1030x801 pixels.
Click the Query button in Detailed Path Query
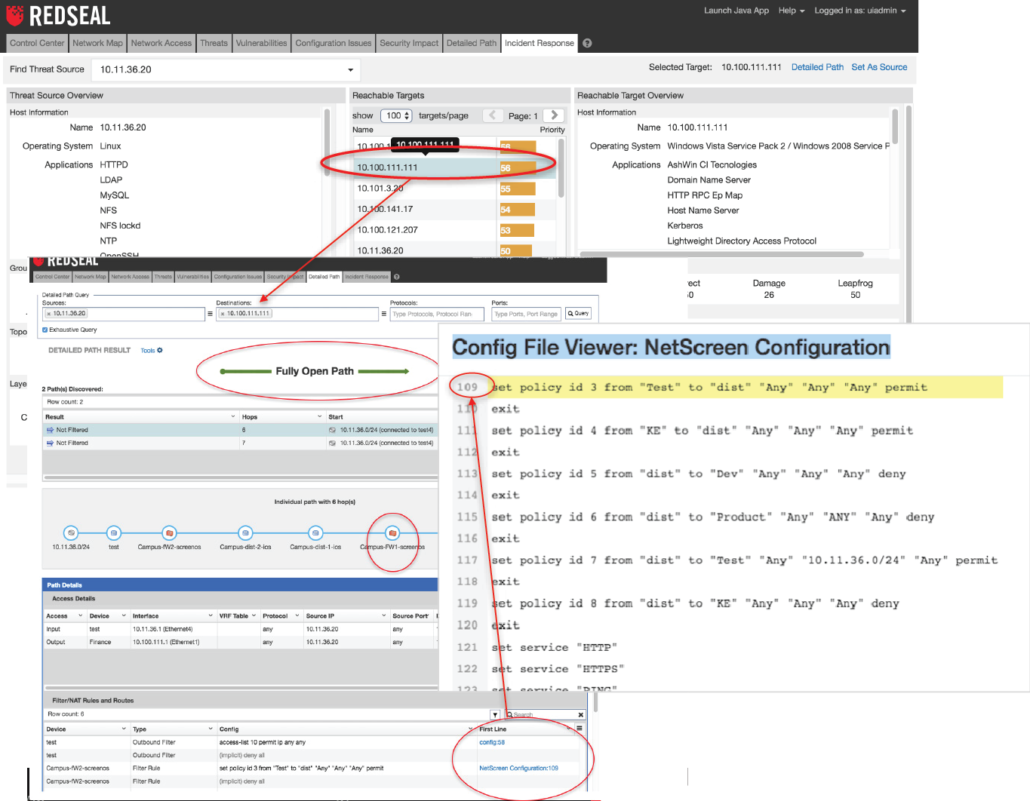pos(578,313)
